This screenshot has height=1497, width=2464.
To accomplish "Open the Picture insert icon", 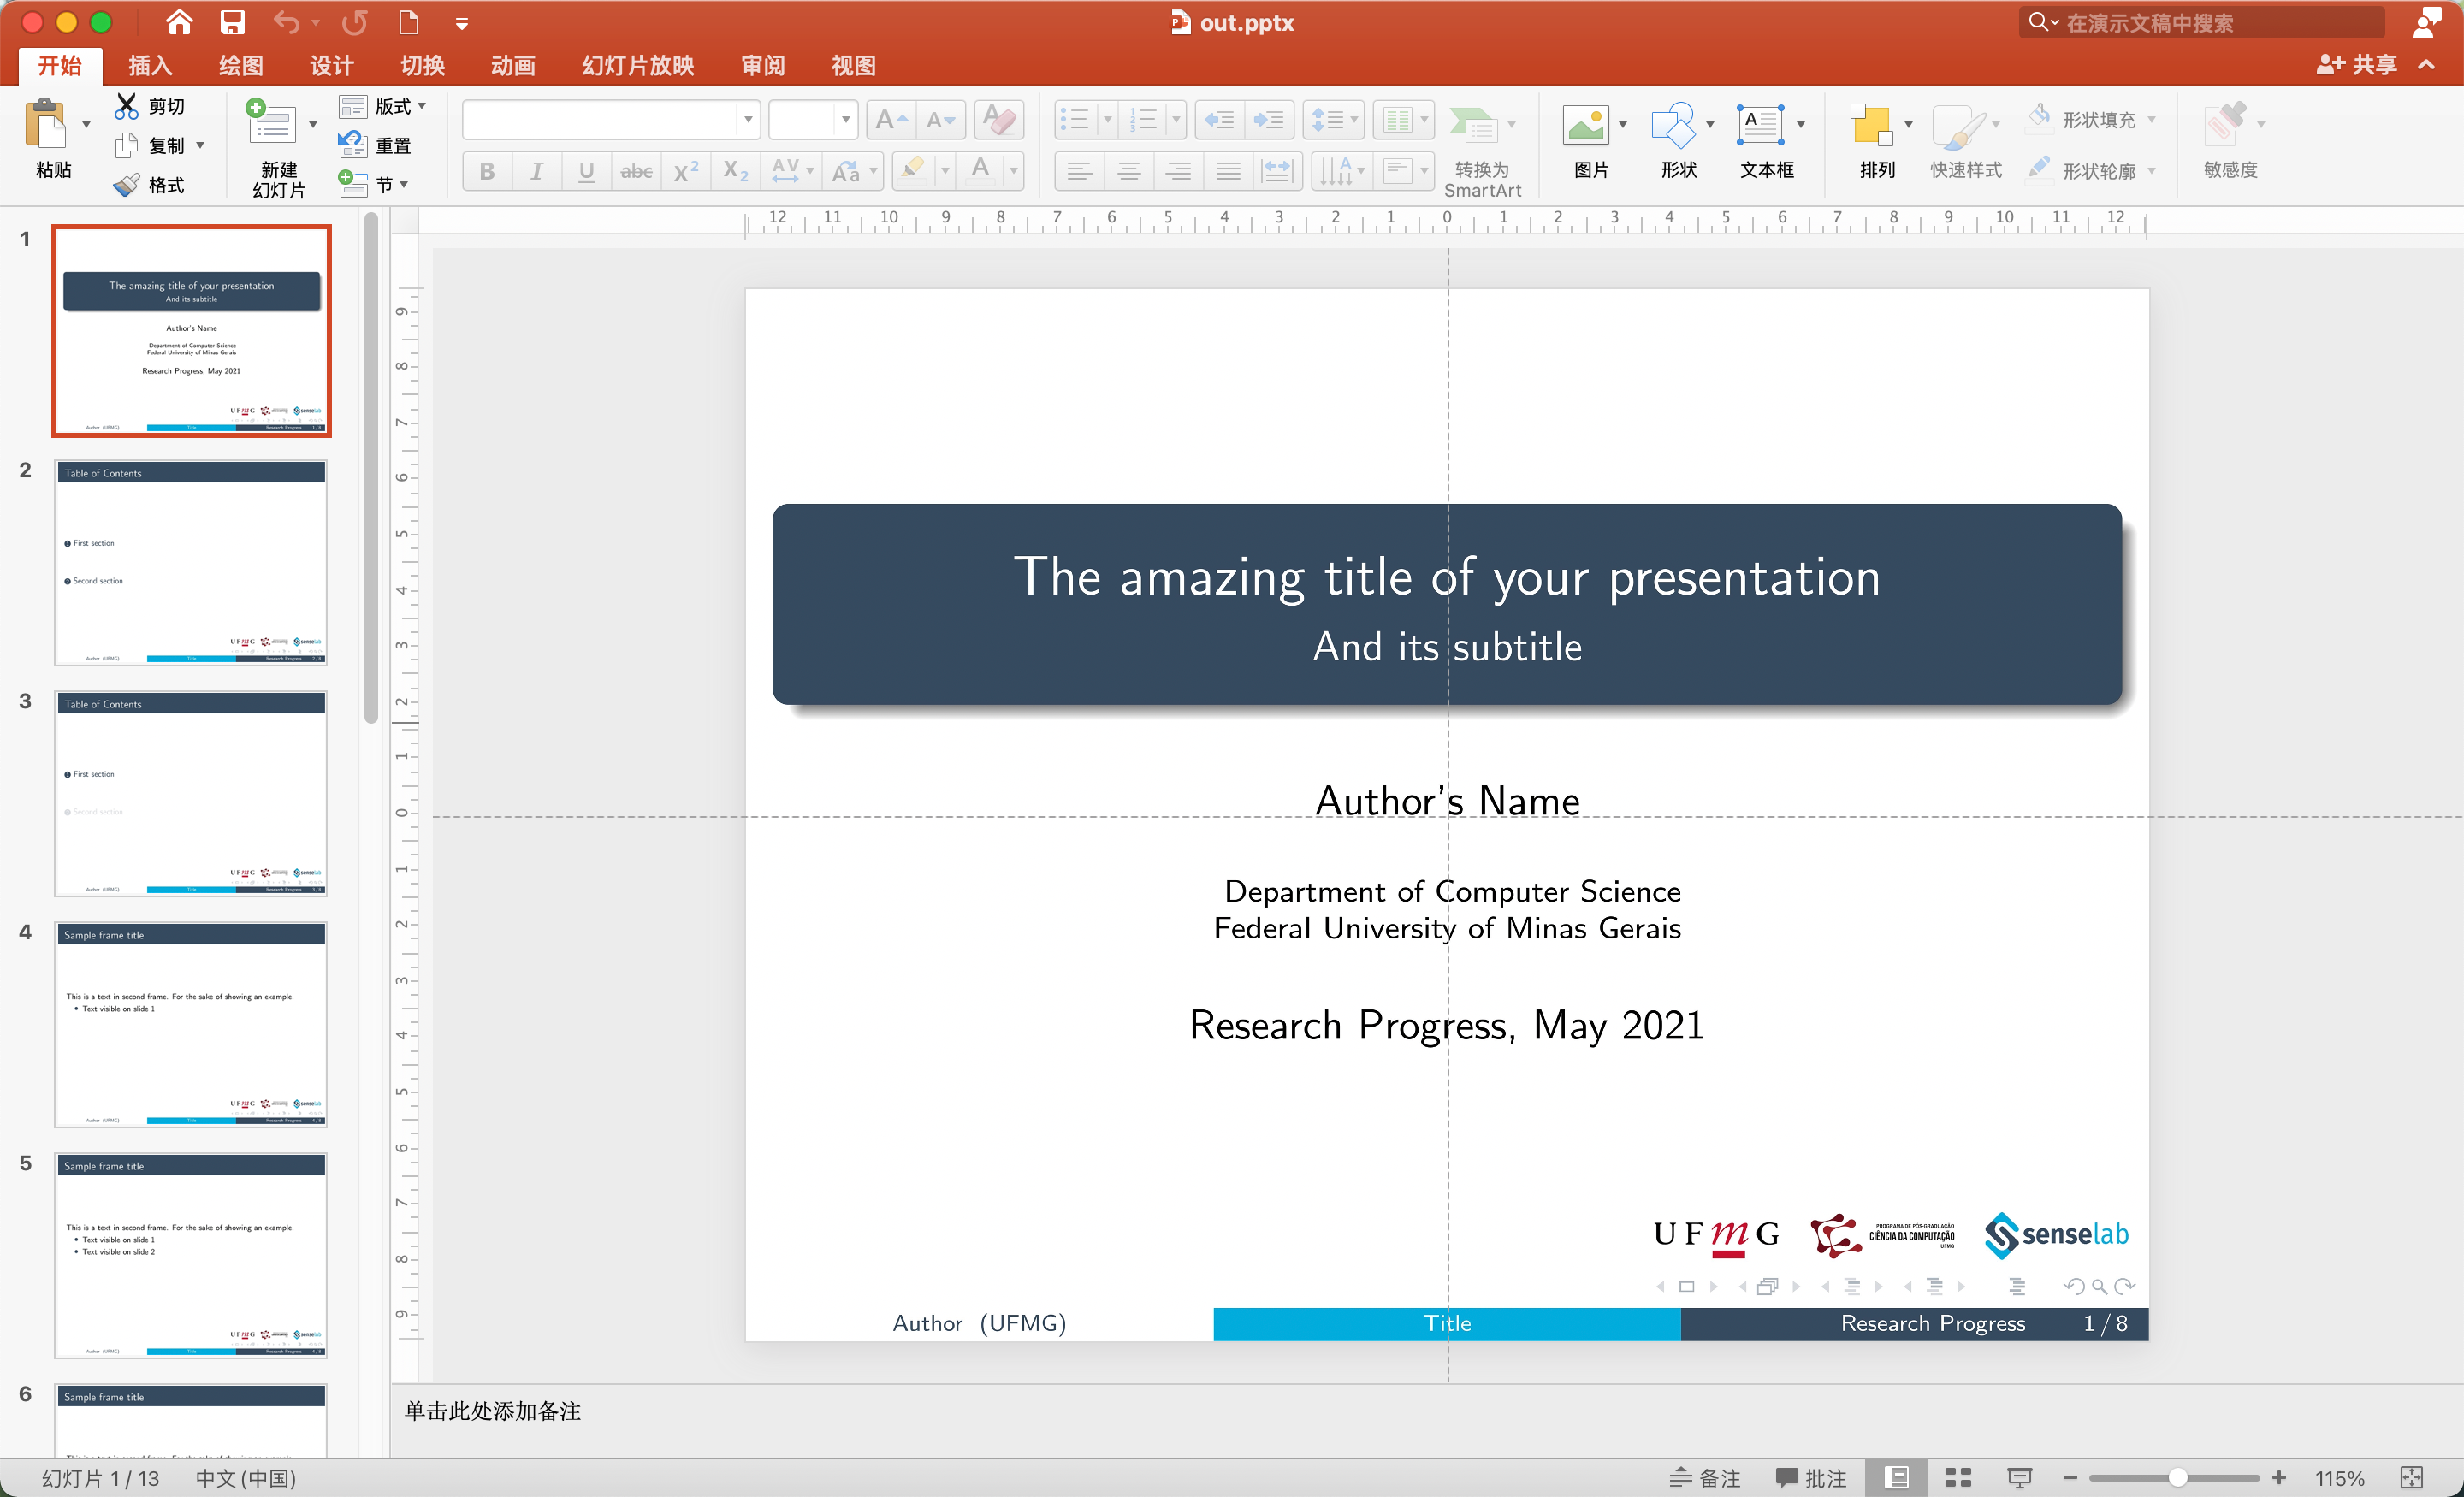I will [1586, 126].
